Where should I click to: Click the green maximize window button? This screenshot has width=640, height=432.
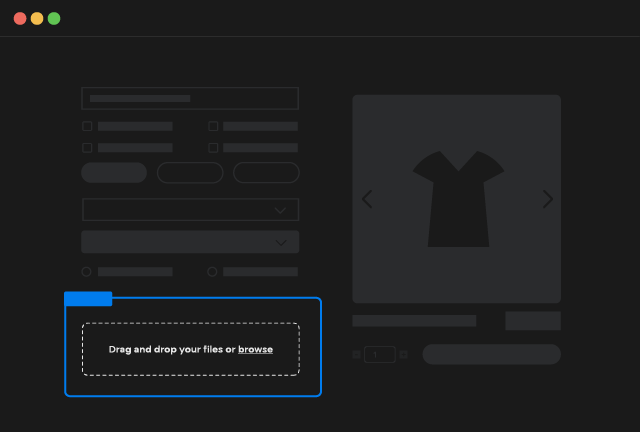click(54, 18)
